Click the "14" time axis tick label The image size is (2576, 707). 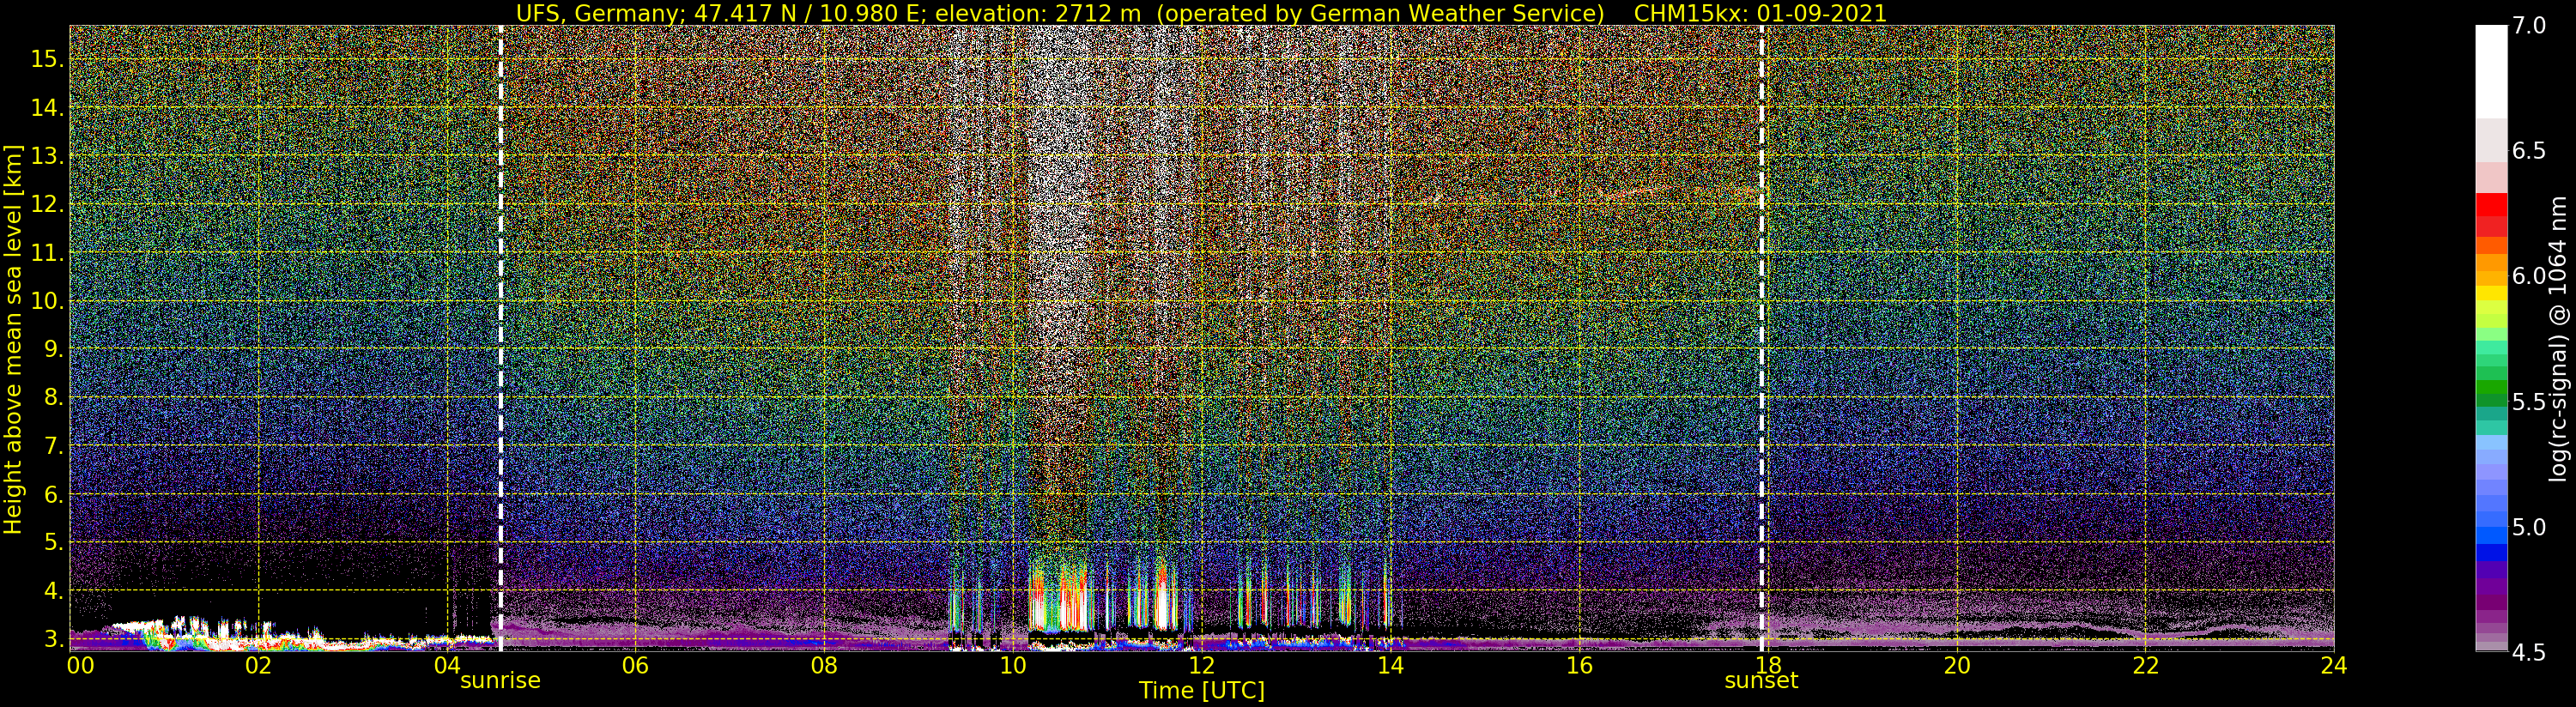point(1390,666)
